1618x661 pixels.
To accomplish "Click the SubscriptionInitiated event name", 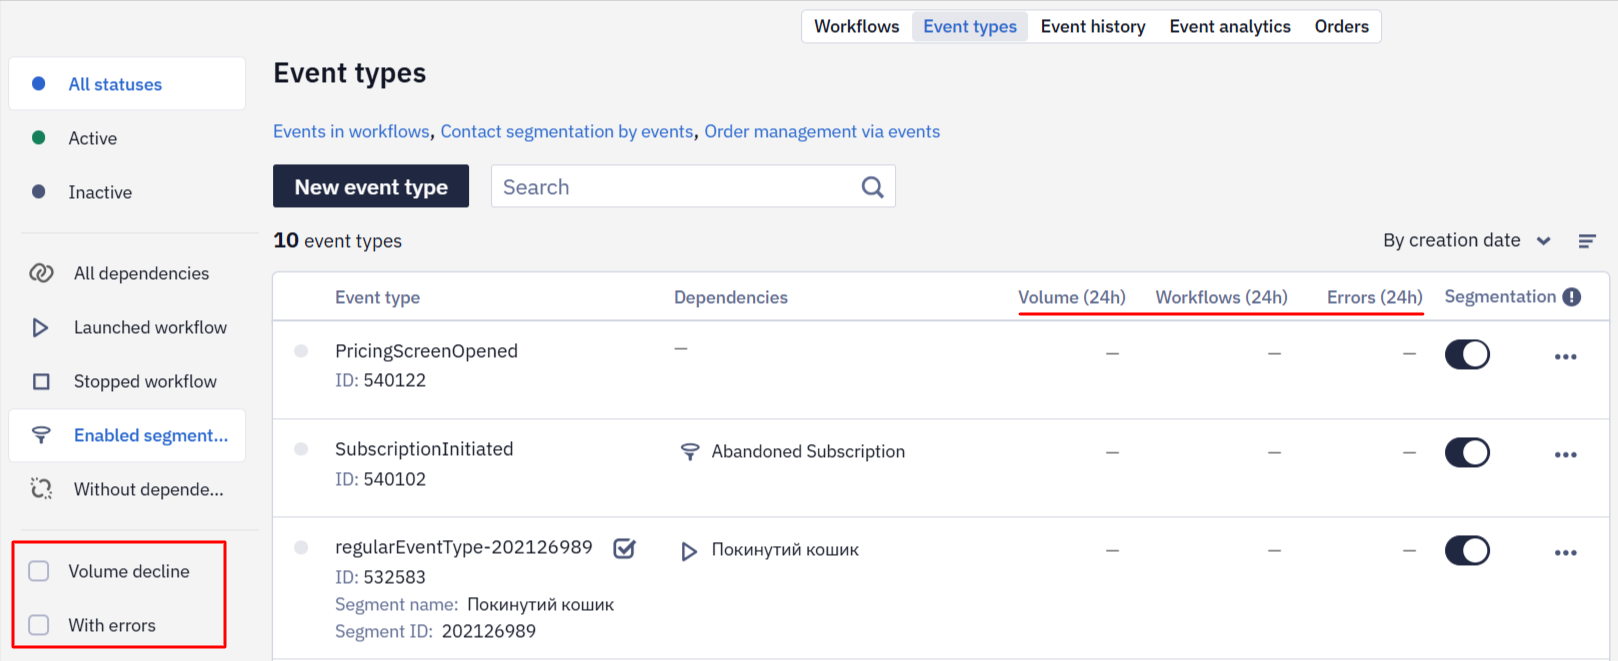I will [x=424, y=449].
